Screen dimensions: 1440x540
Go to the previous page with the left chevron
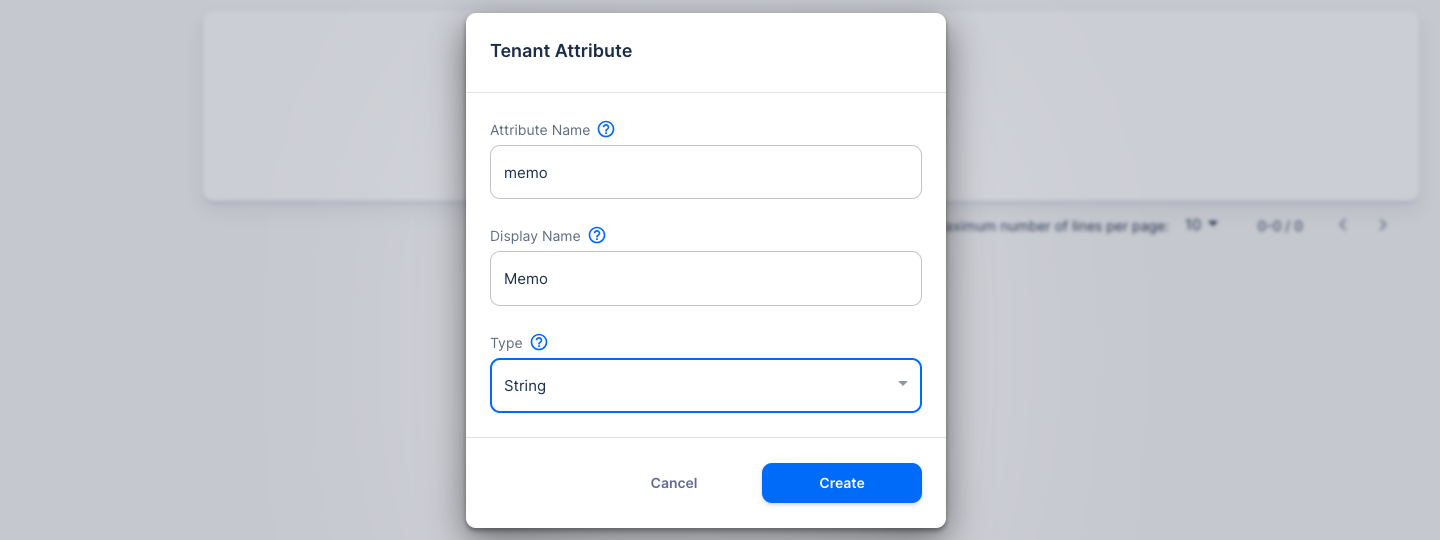click(x=1343, y=225)
